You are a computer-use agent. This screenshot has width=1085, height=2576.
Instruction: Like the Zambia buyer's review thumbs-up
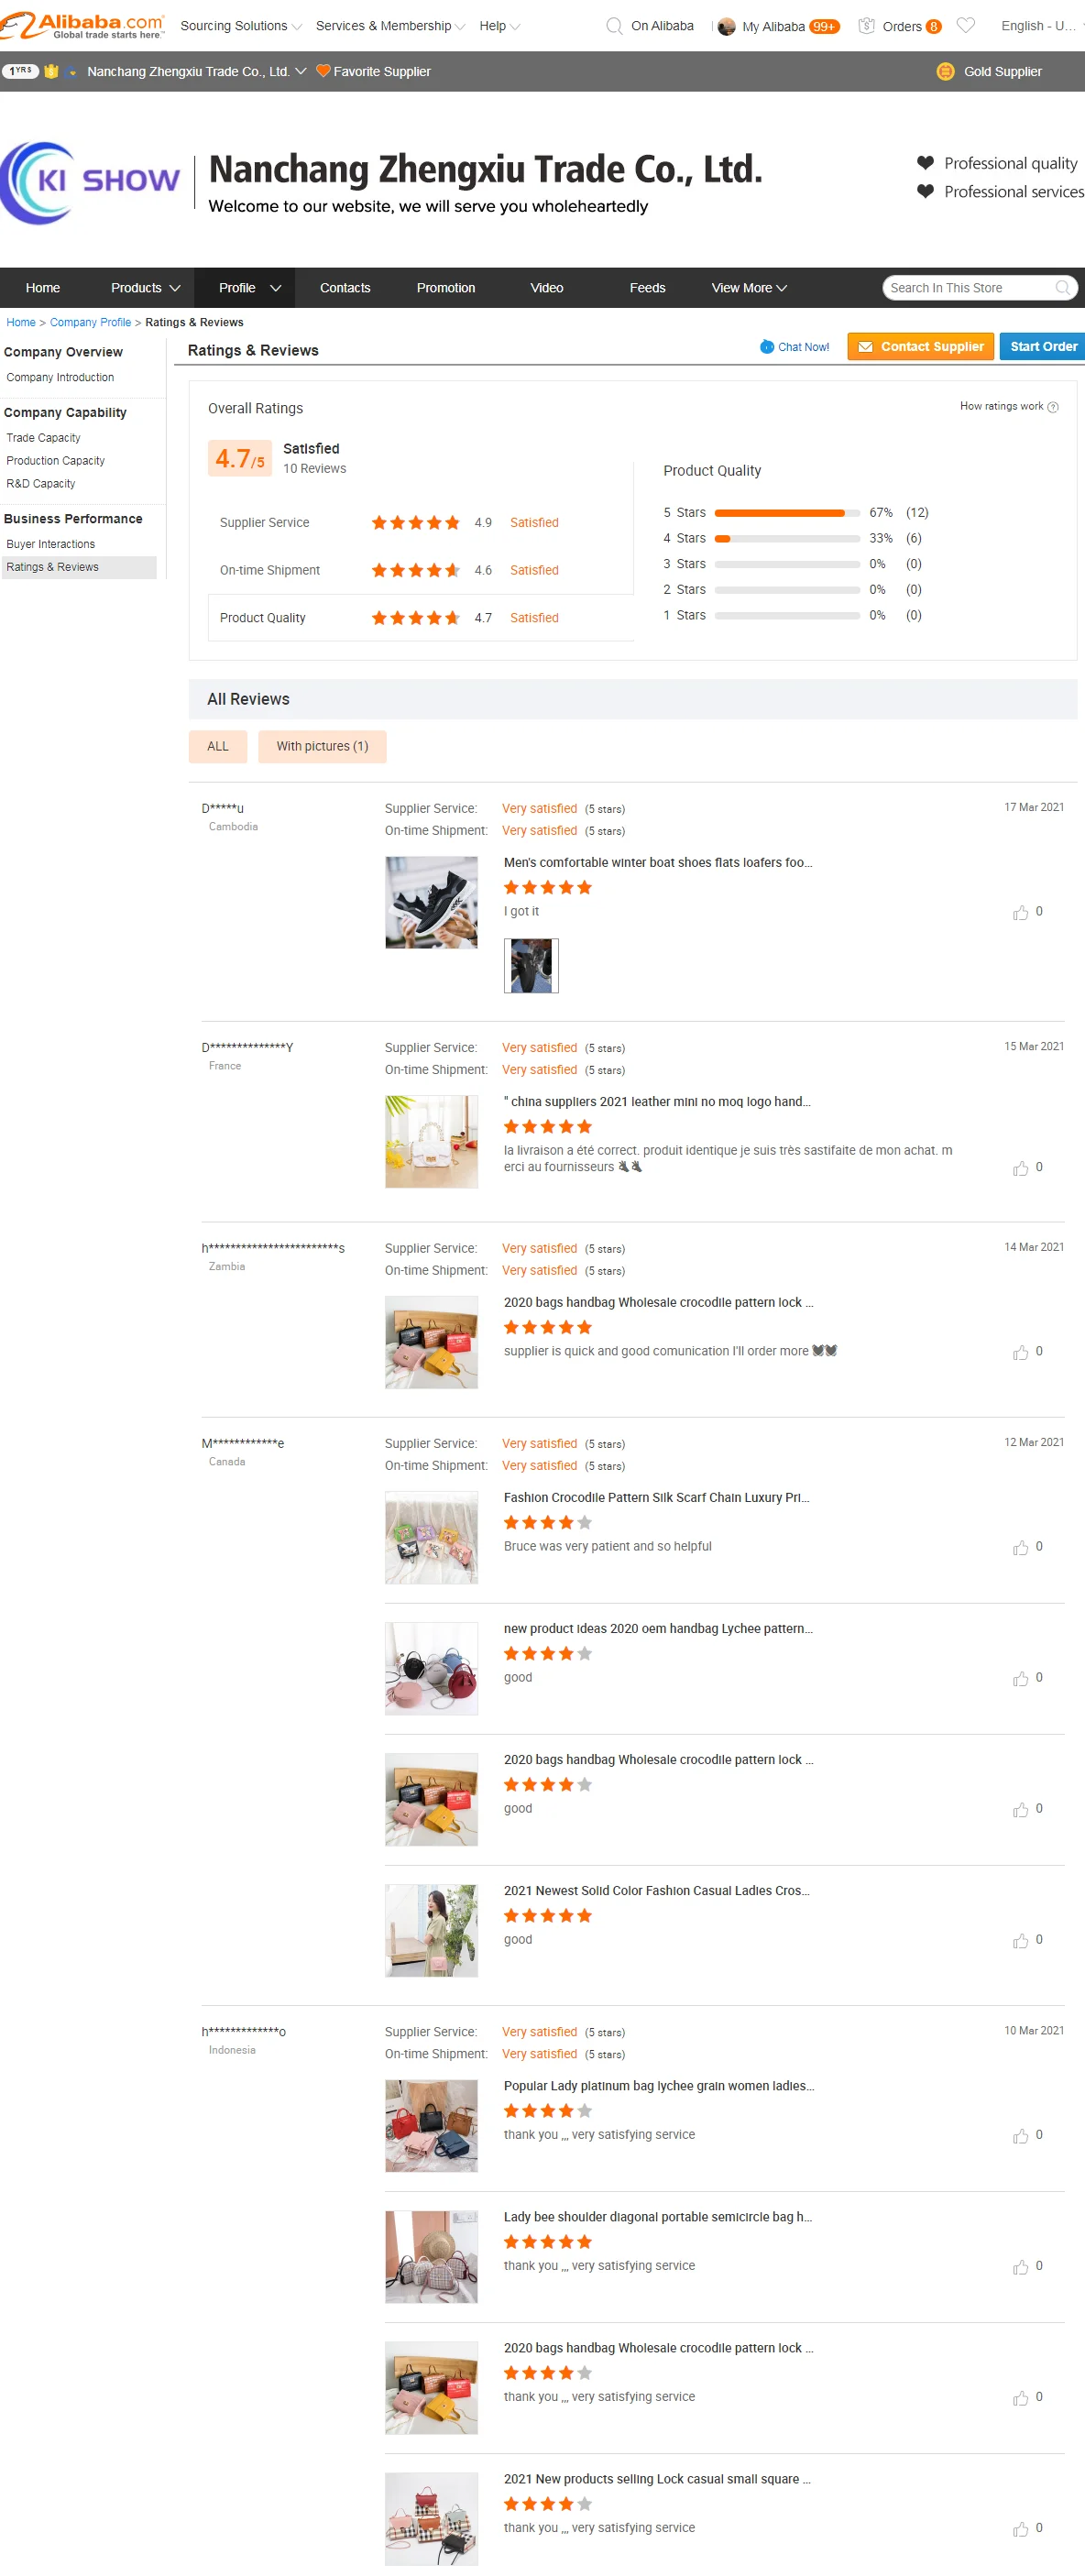pos(1020,1352)
